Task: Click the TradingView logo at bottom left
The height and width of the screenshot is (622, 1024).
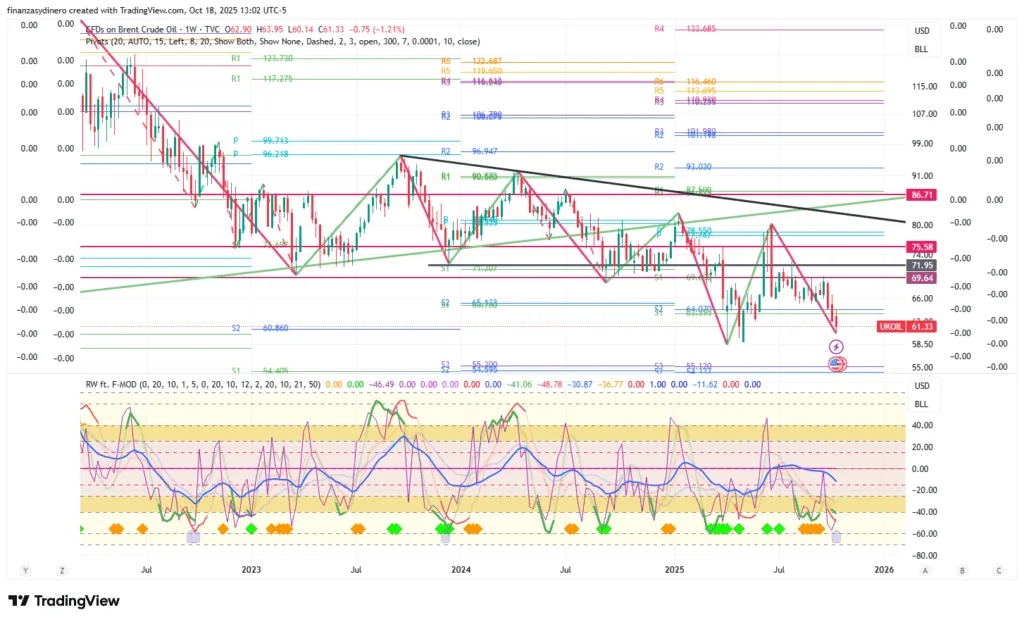Action: [64, 601]
